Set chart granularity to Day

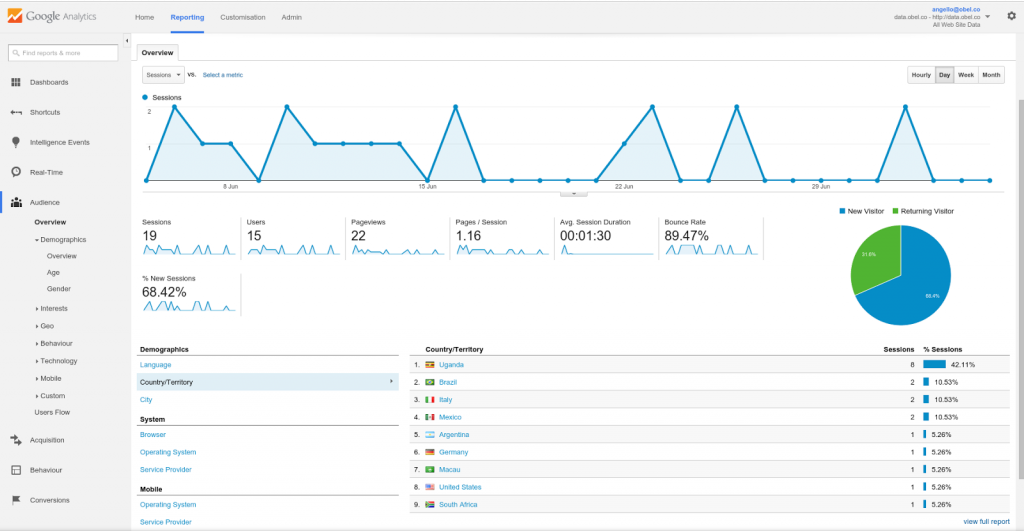[x=944, y=75]
